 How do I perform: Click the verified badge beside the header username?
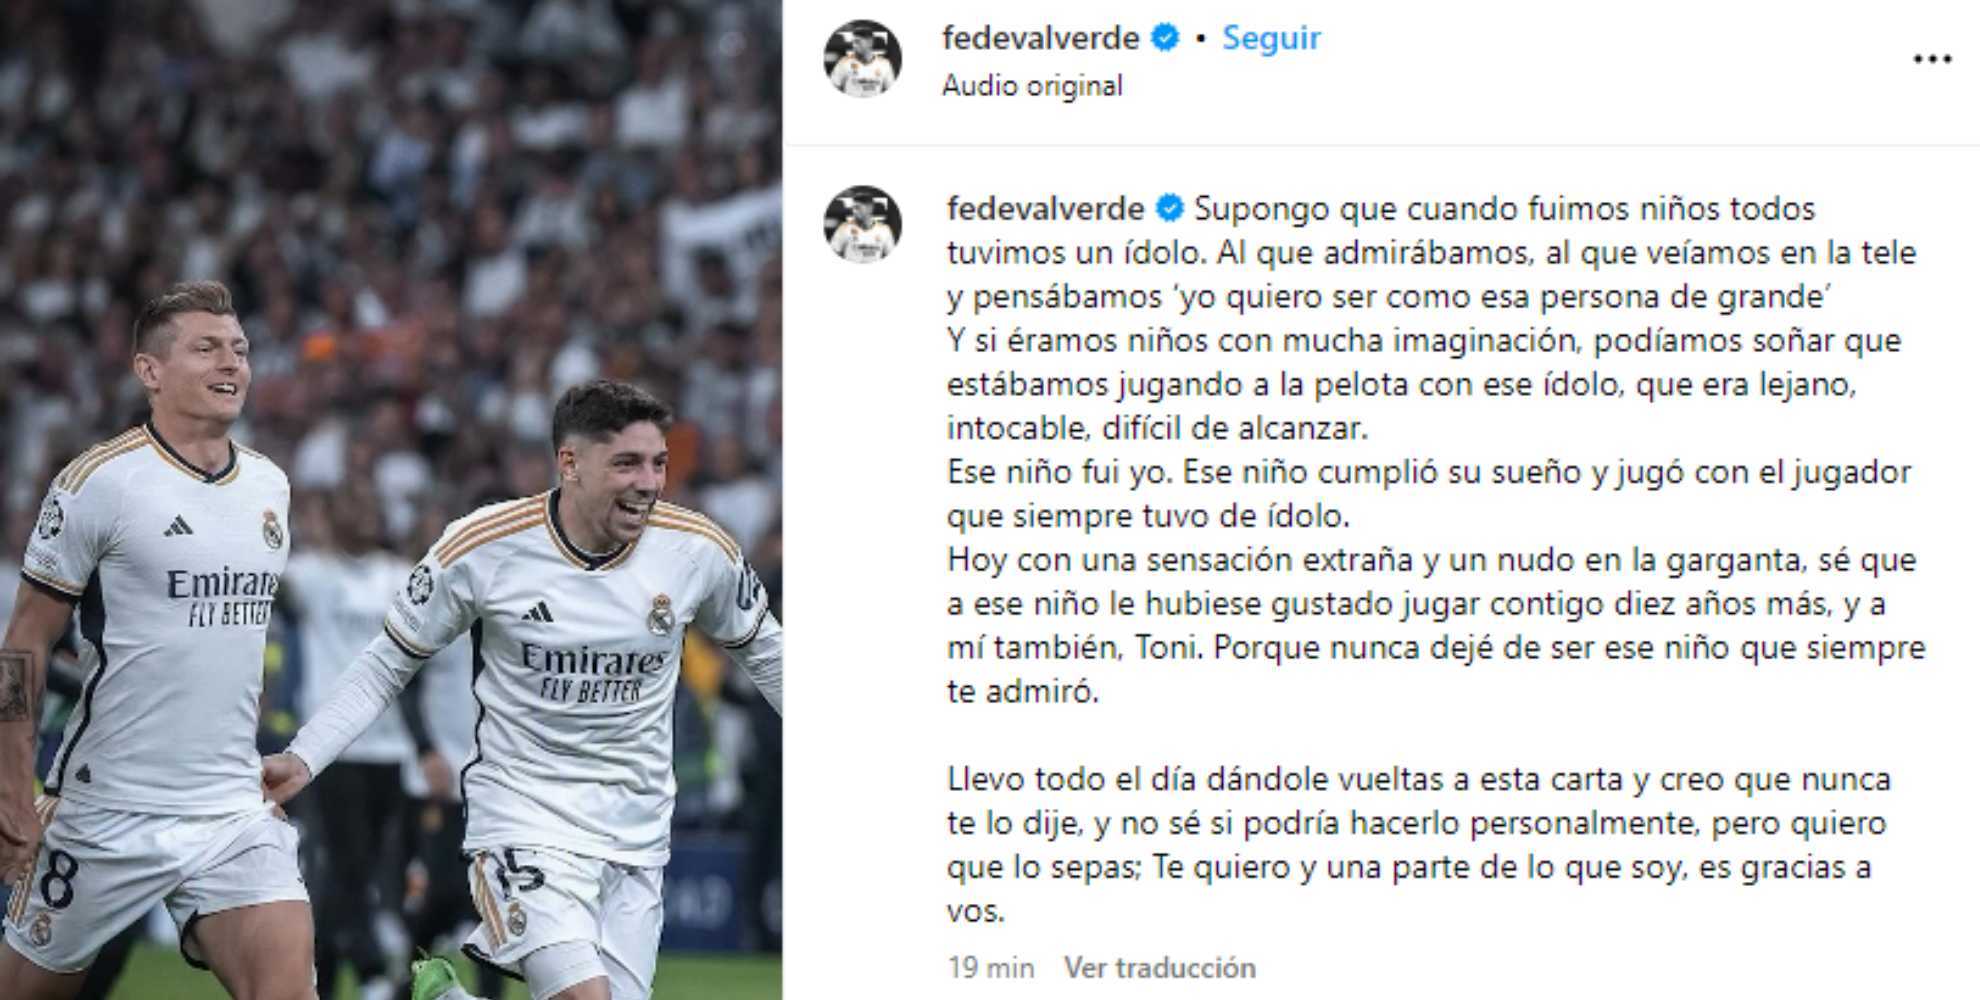1164,38
